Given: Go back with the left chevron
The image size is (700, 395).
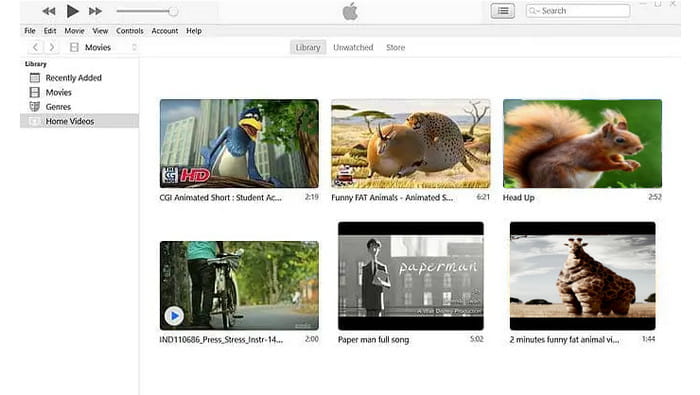Looking at the screenshot, I should [35, 47].
